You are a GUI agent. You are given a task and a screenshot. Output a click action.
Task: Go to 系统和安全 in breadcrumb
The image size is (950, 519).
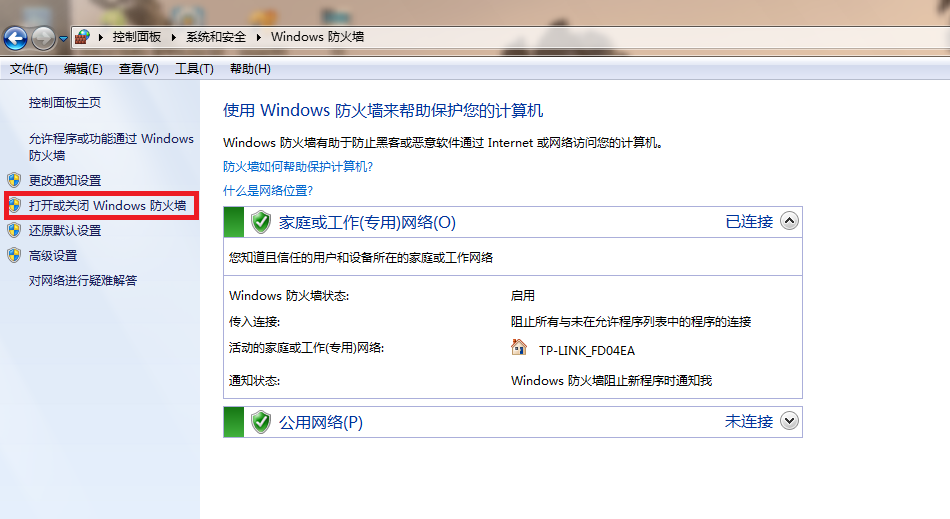coord(216,37)
